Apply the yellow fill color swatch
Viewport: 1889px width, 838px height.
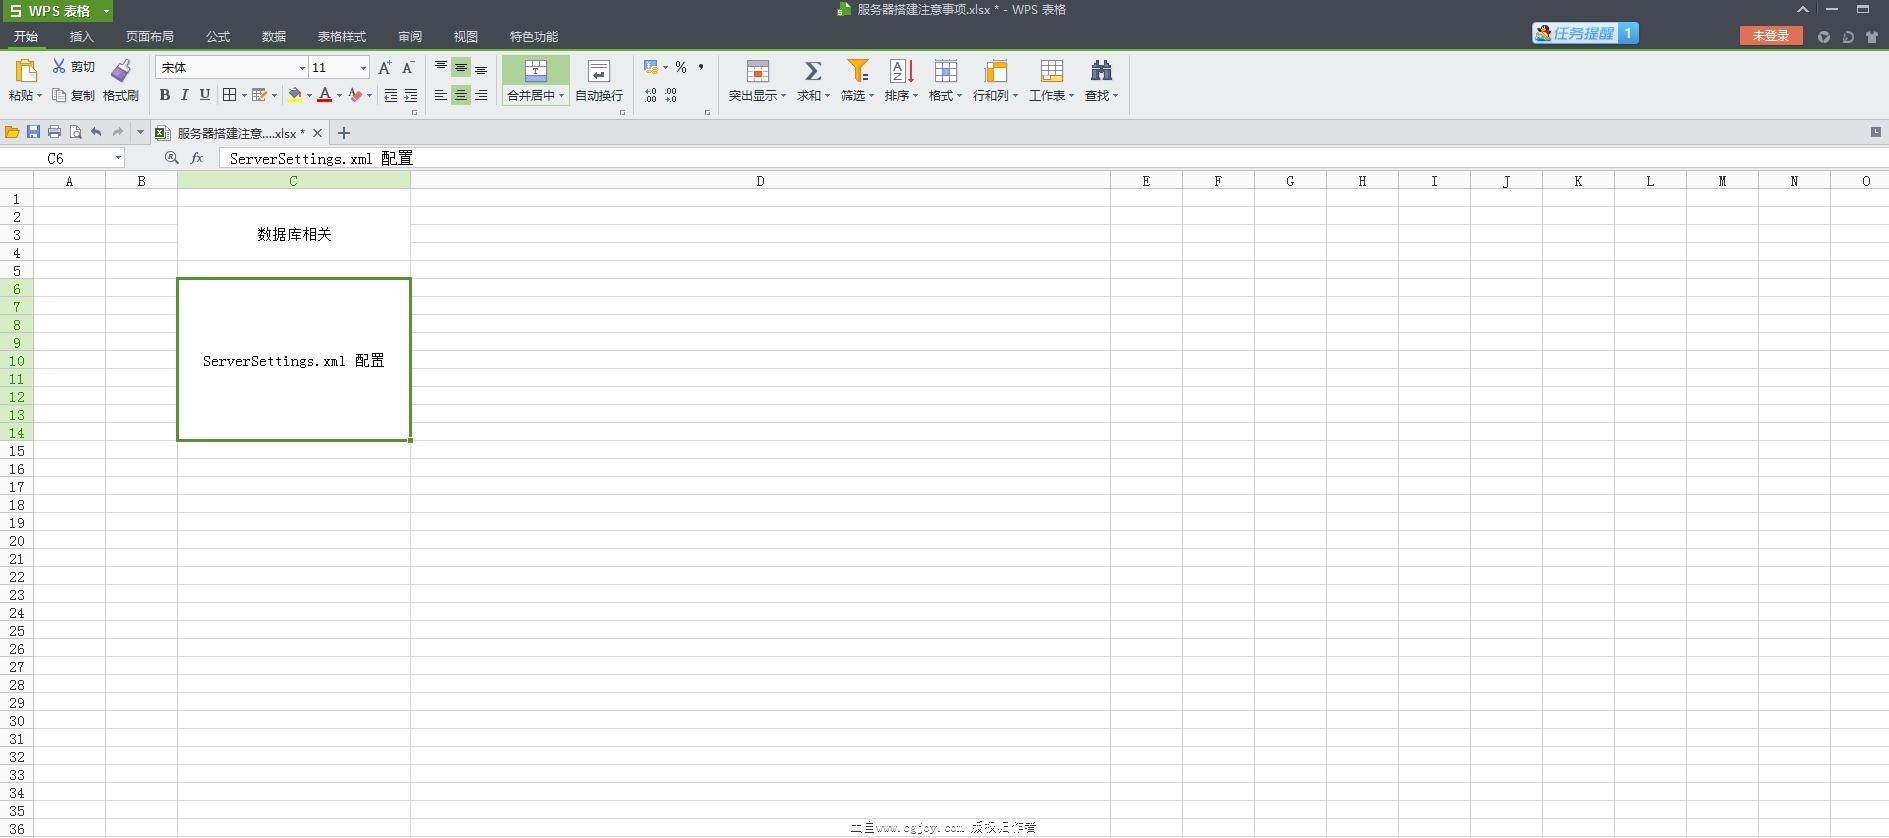click(295, 95)
